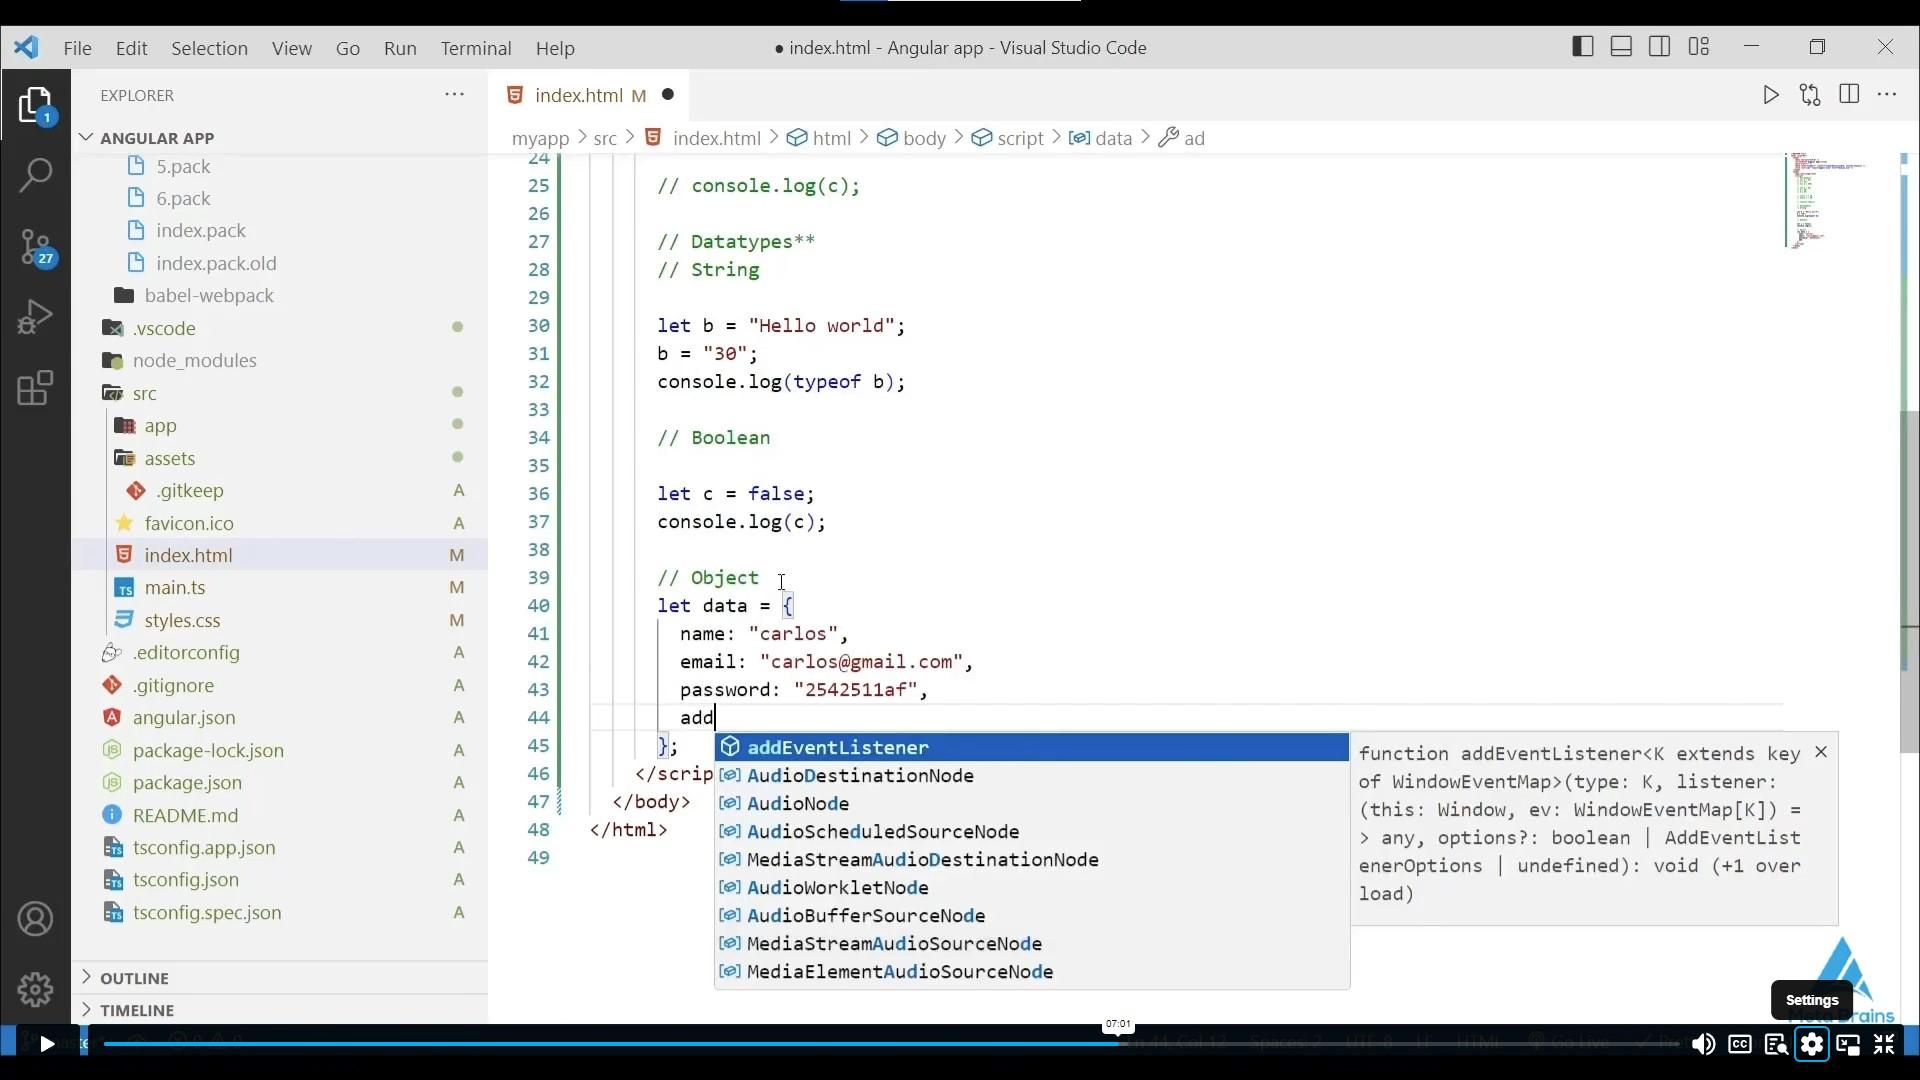Screen dimensions: 1920x1080
Task: Open the Customize Layout icon
Action: coord(1698,46)
